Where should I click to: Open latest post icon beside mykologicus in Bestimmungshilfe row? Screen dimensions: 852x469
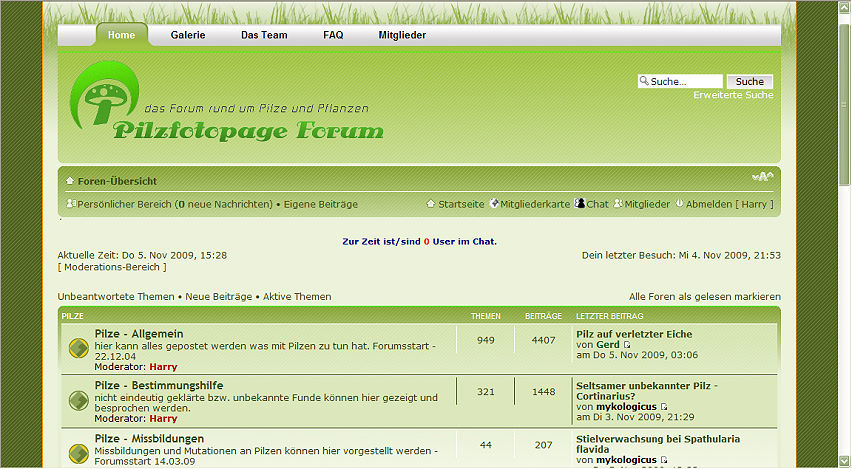(x=664, y=407)
